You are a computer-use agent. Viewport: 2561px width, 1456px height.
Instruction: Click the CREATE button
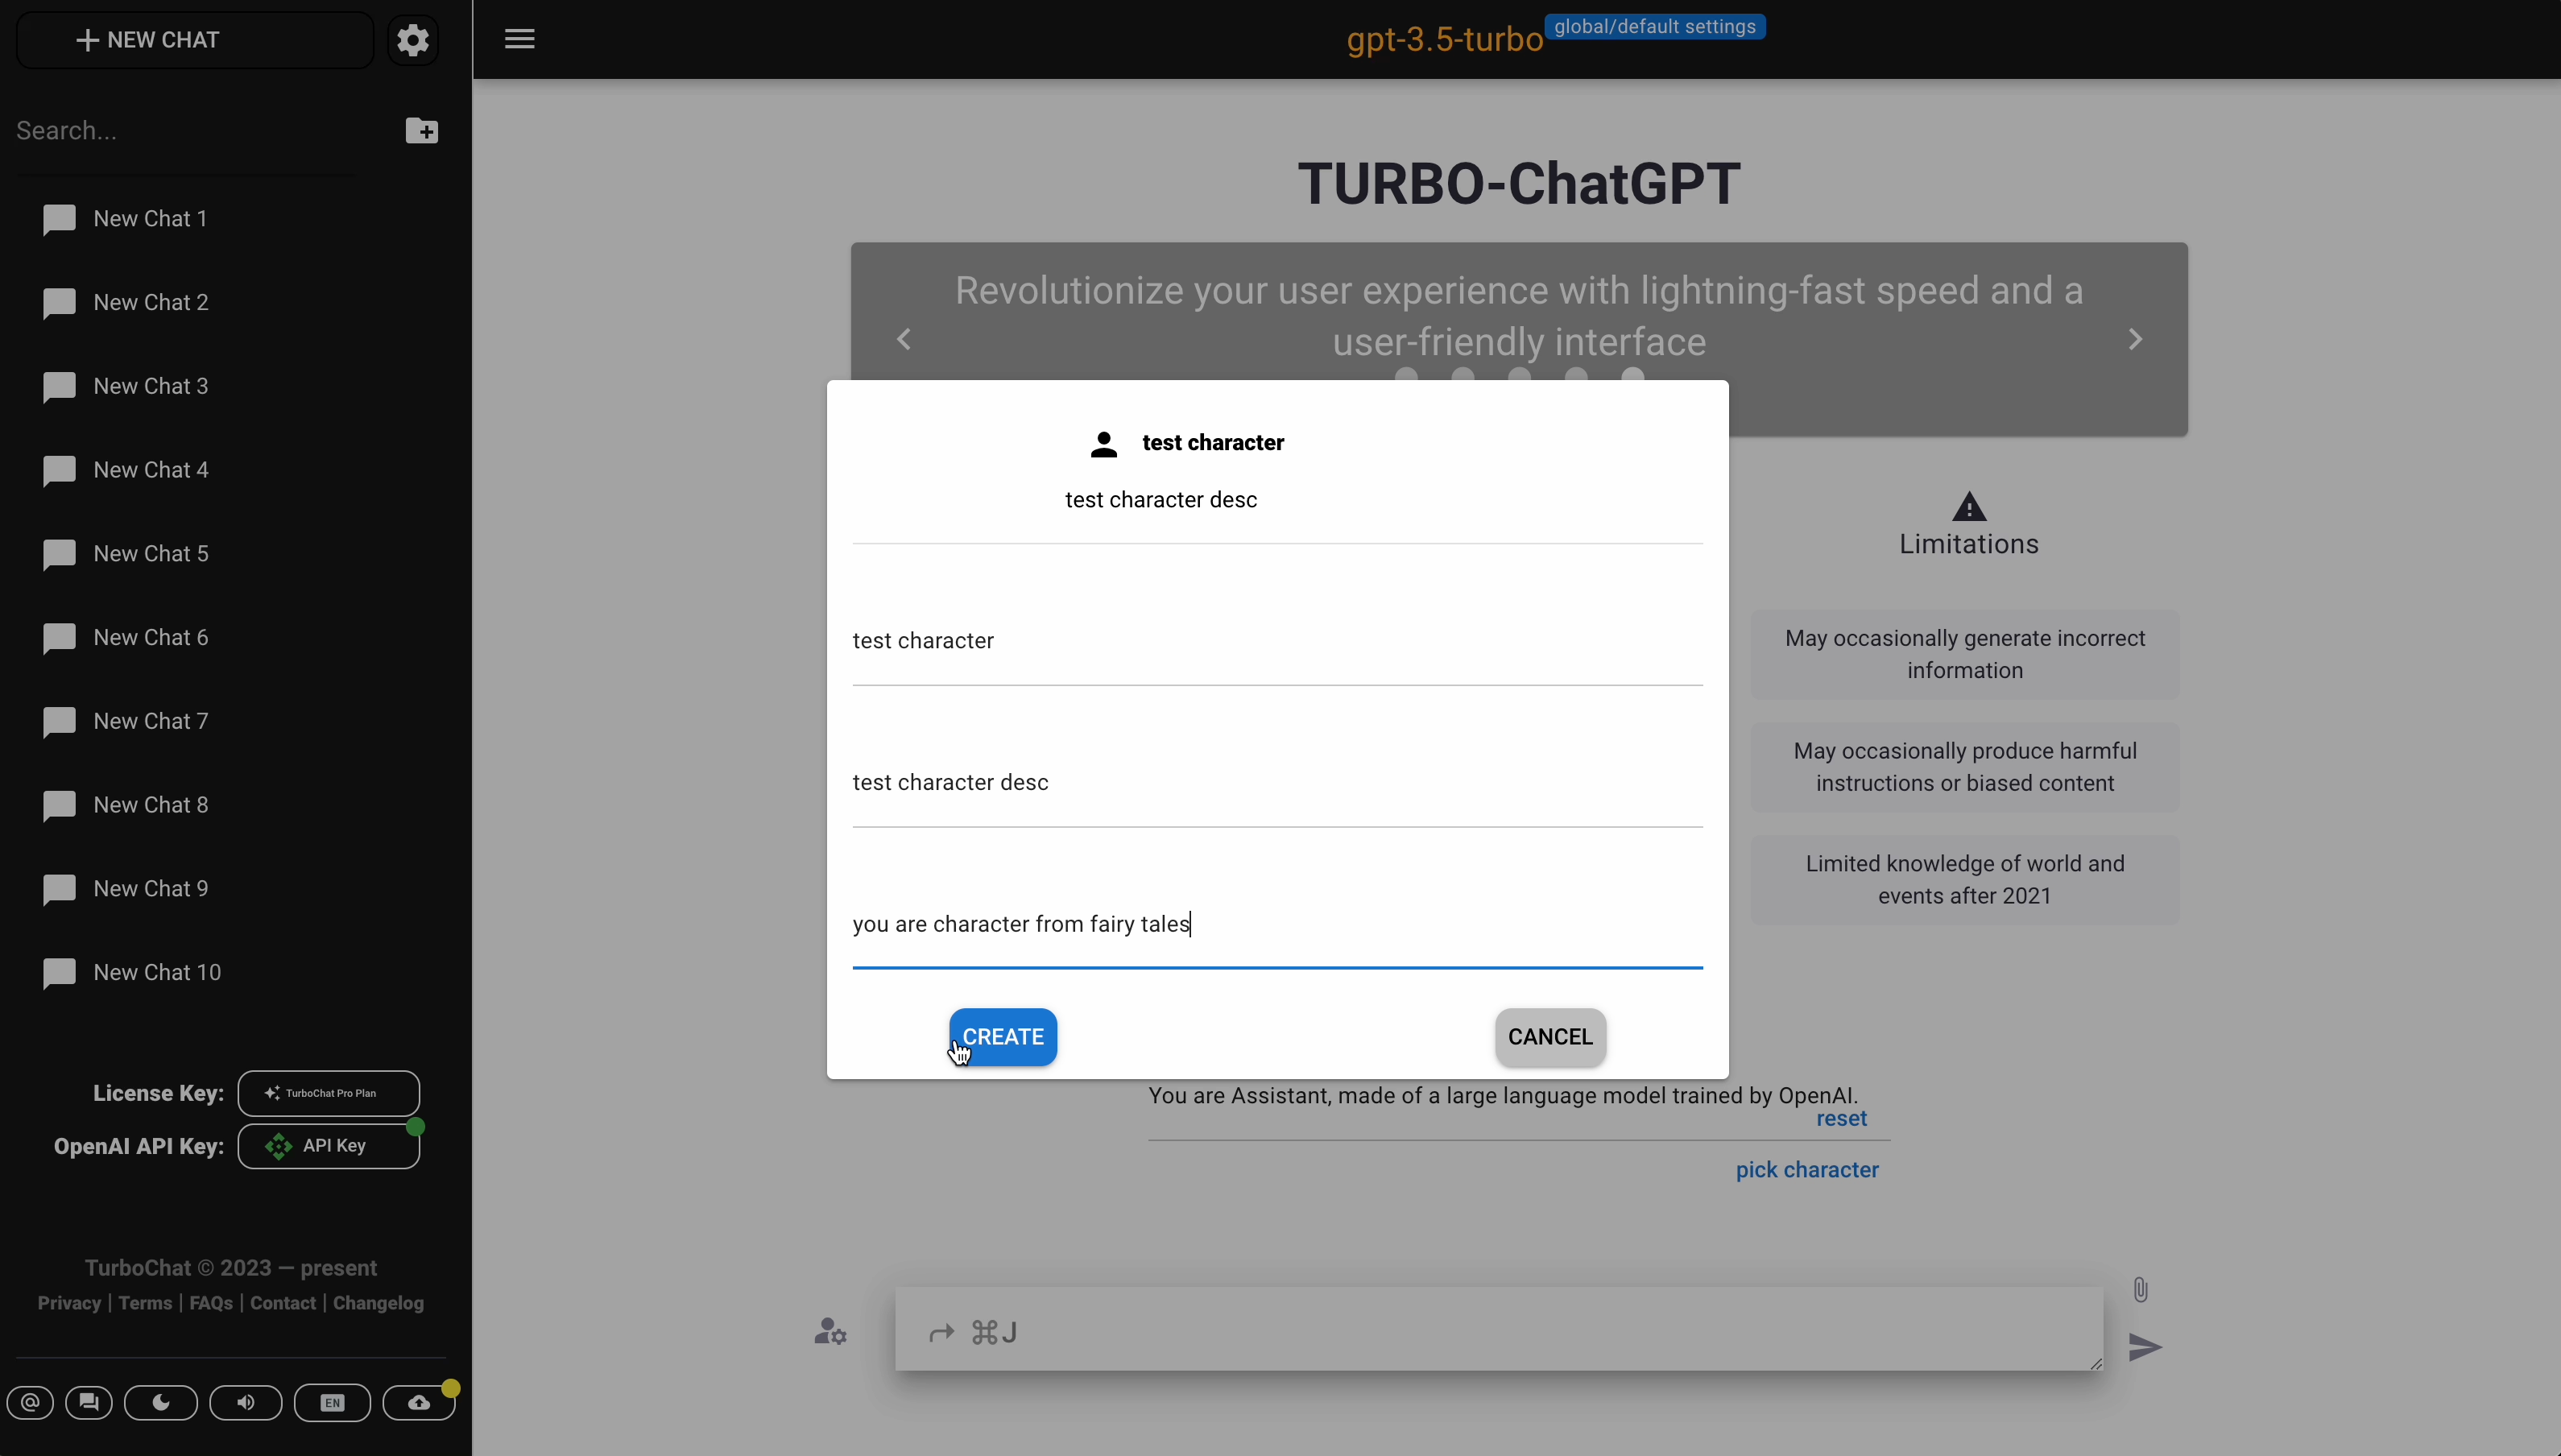coord(1002,1037)
